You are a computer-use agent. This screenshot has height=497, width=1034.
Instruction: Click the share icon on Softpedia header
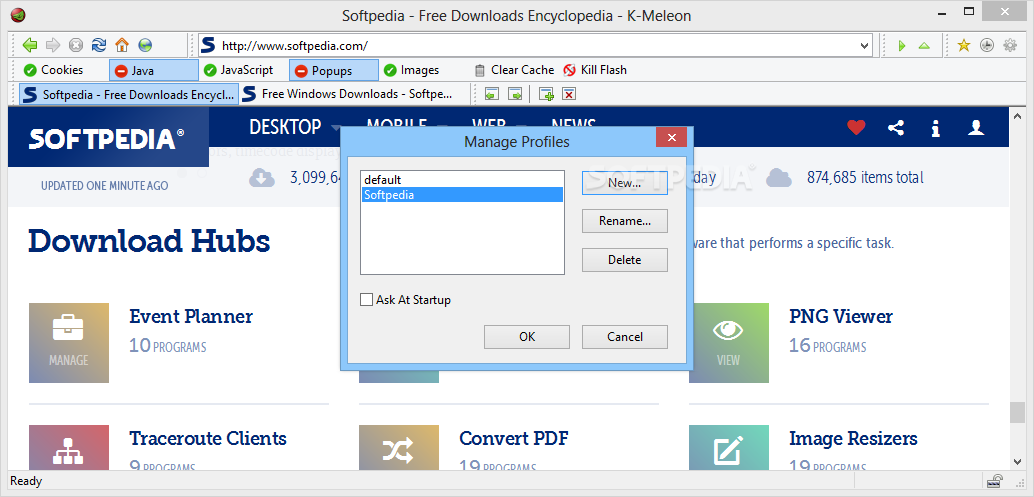pos(896,127)
